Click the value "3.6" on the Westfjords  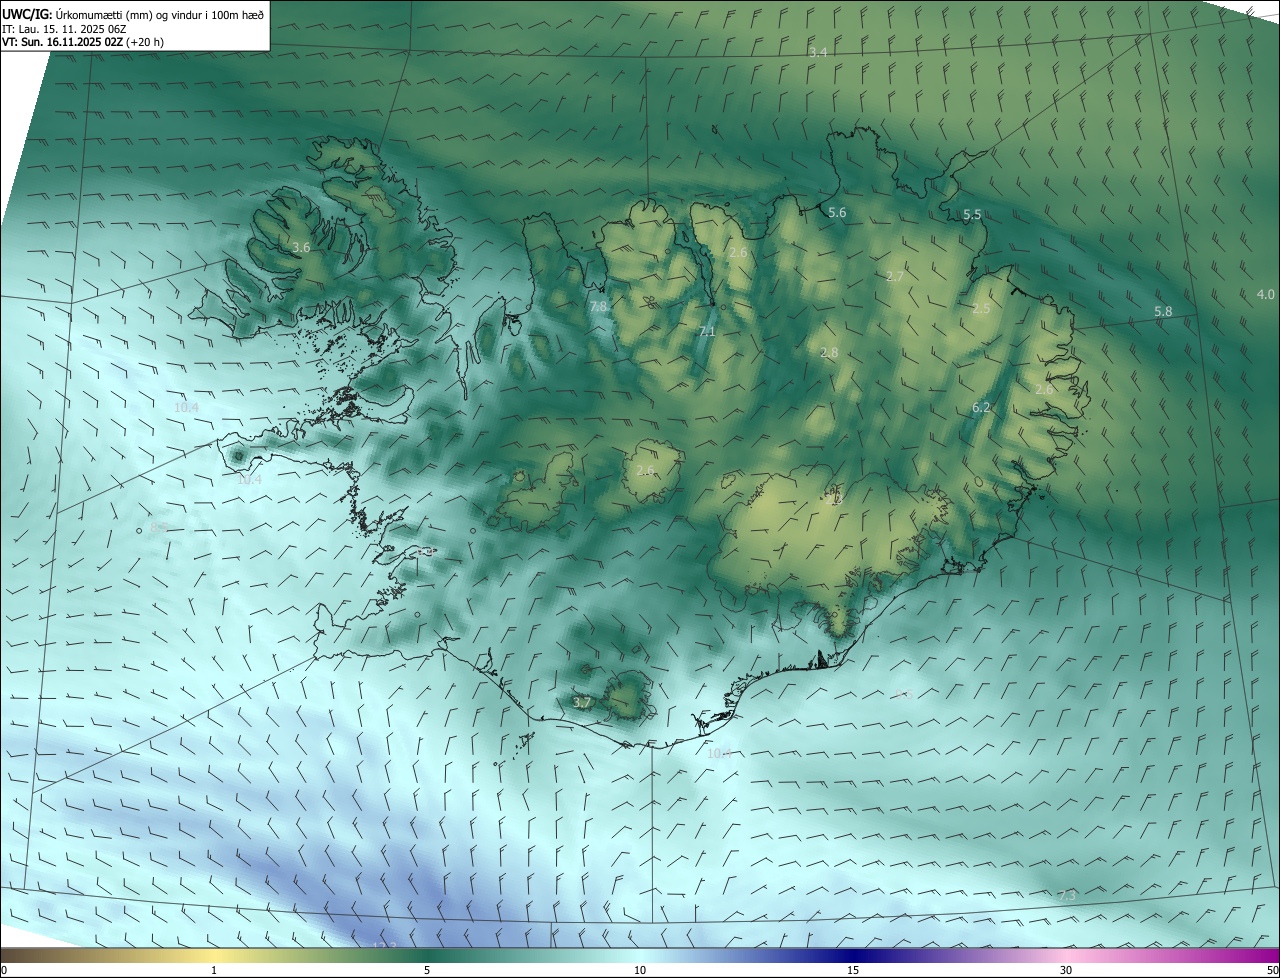(x=301, y=247)
